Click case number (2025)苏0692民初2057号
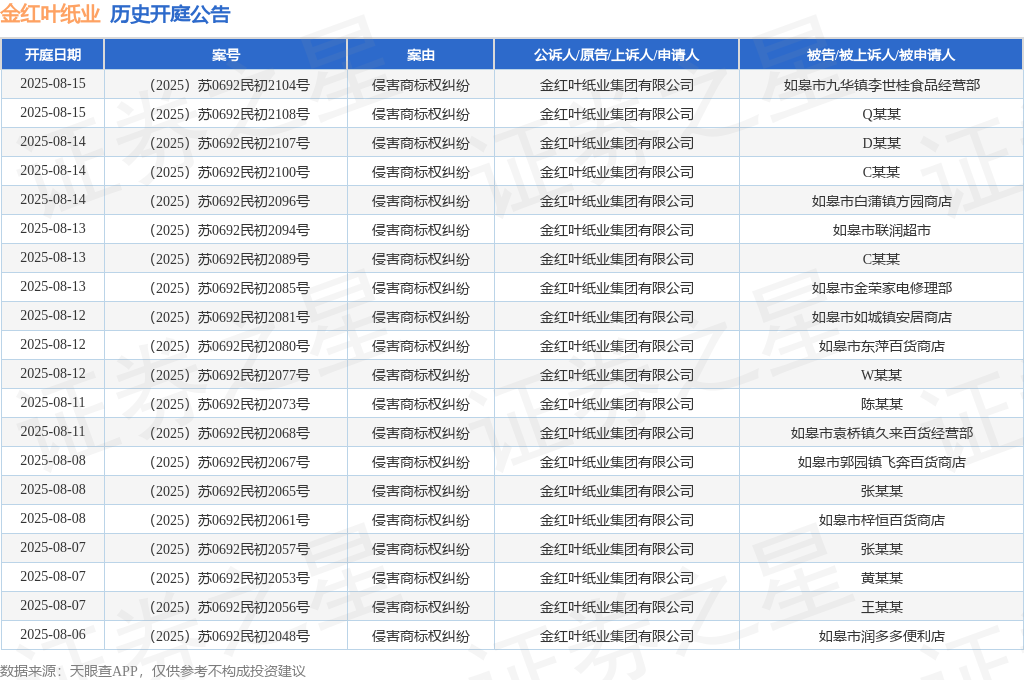This screenshot has width=1024, height=680. coord(226,549)
